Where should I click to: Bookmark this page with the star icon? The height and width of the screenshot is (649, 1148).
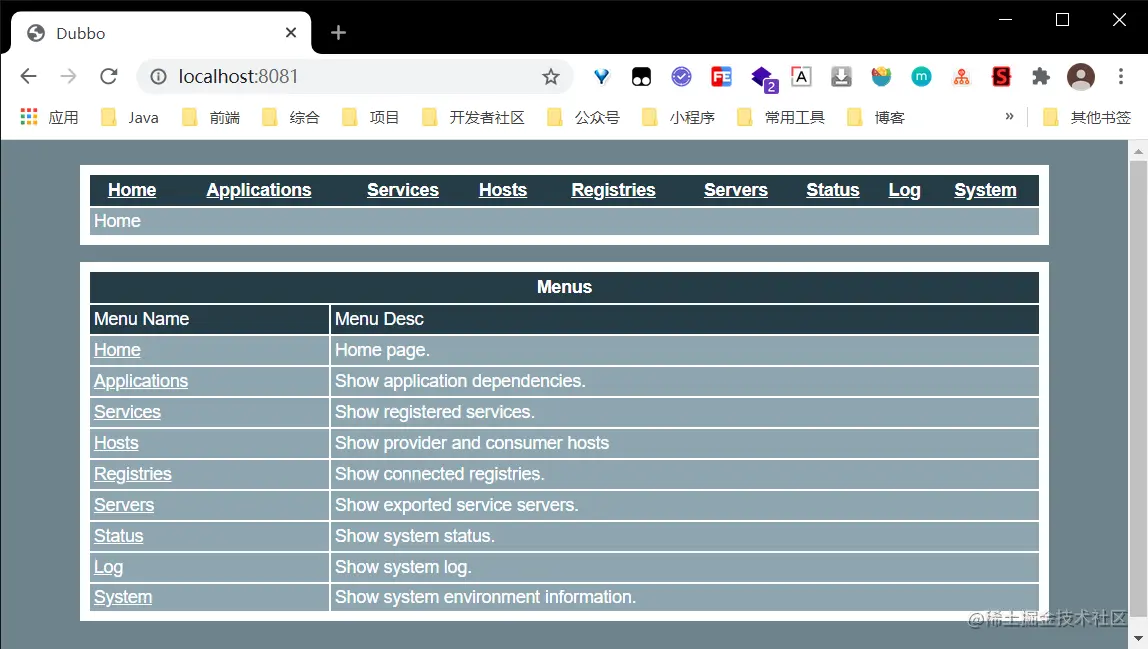pyautogui.click(x=551, y=76)
